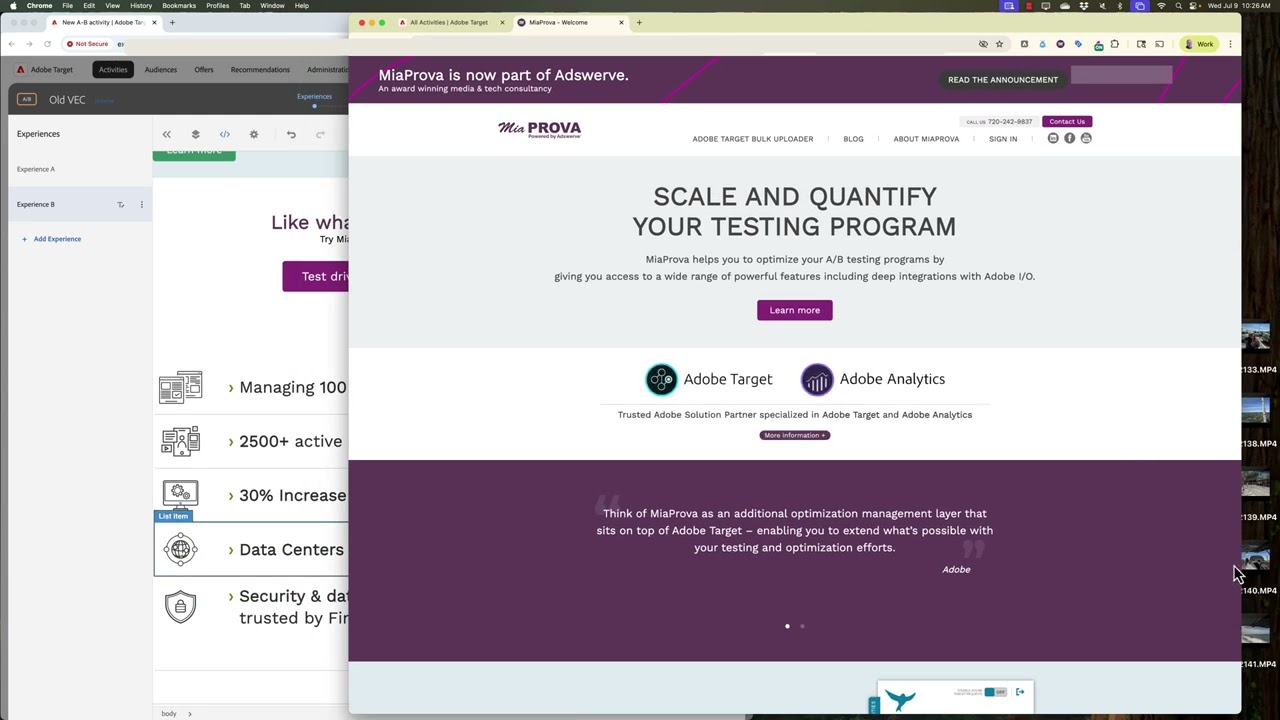Click READ THE ANNOUNCEMENT button
The width and height of the screenshot is (1280, 720).
pos(1003,80)
